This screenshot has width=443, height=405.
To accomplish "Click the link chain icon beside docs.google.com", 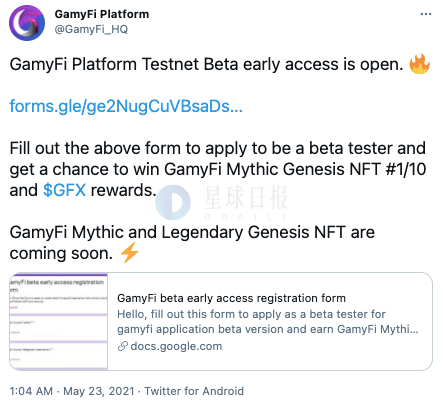I will tap(123, 346).
